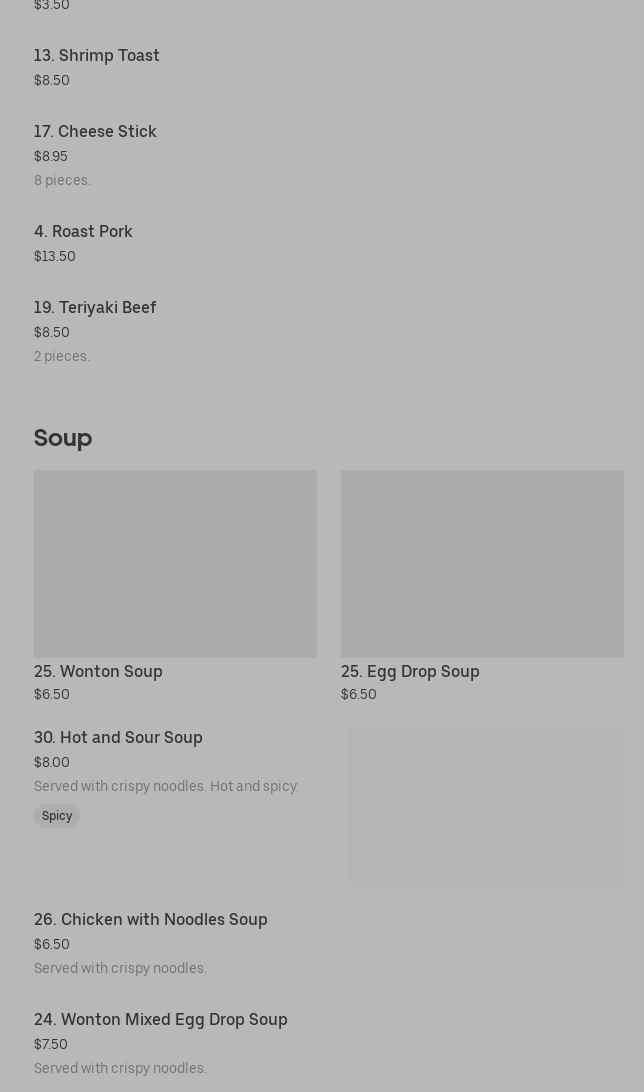The width and height of the screenshot is (644, 1092).
Task: Click the $7.50 Wonton Mixed soup price
Action: [51, 1044]
